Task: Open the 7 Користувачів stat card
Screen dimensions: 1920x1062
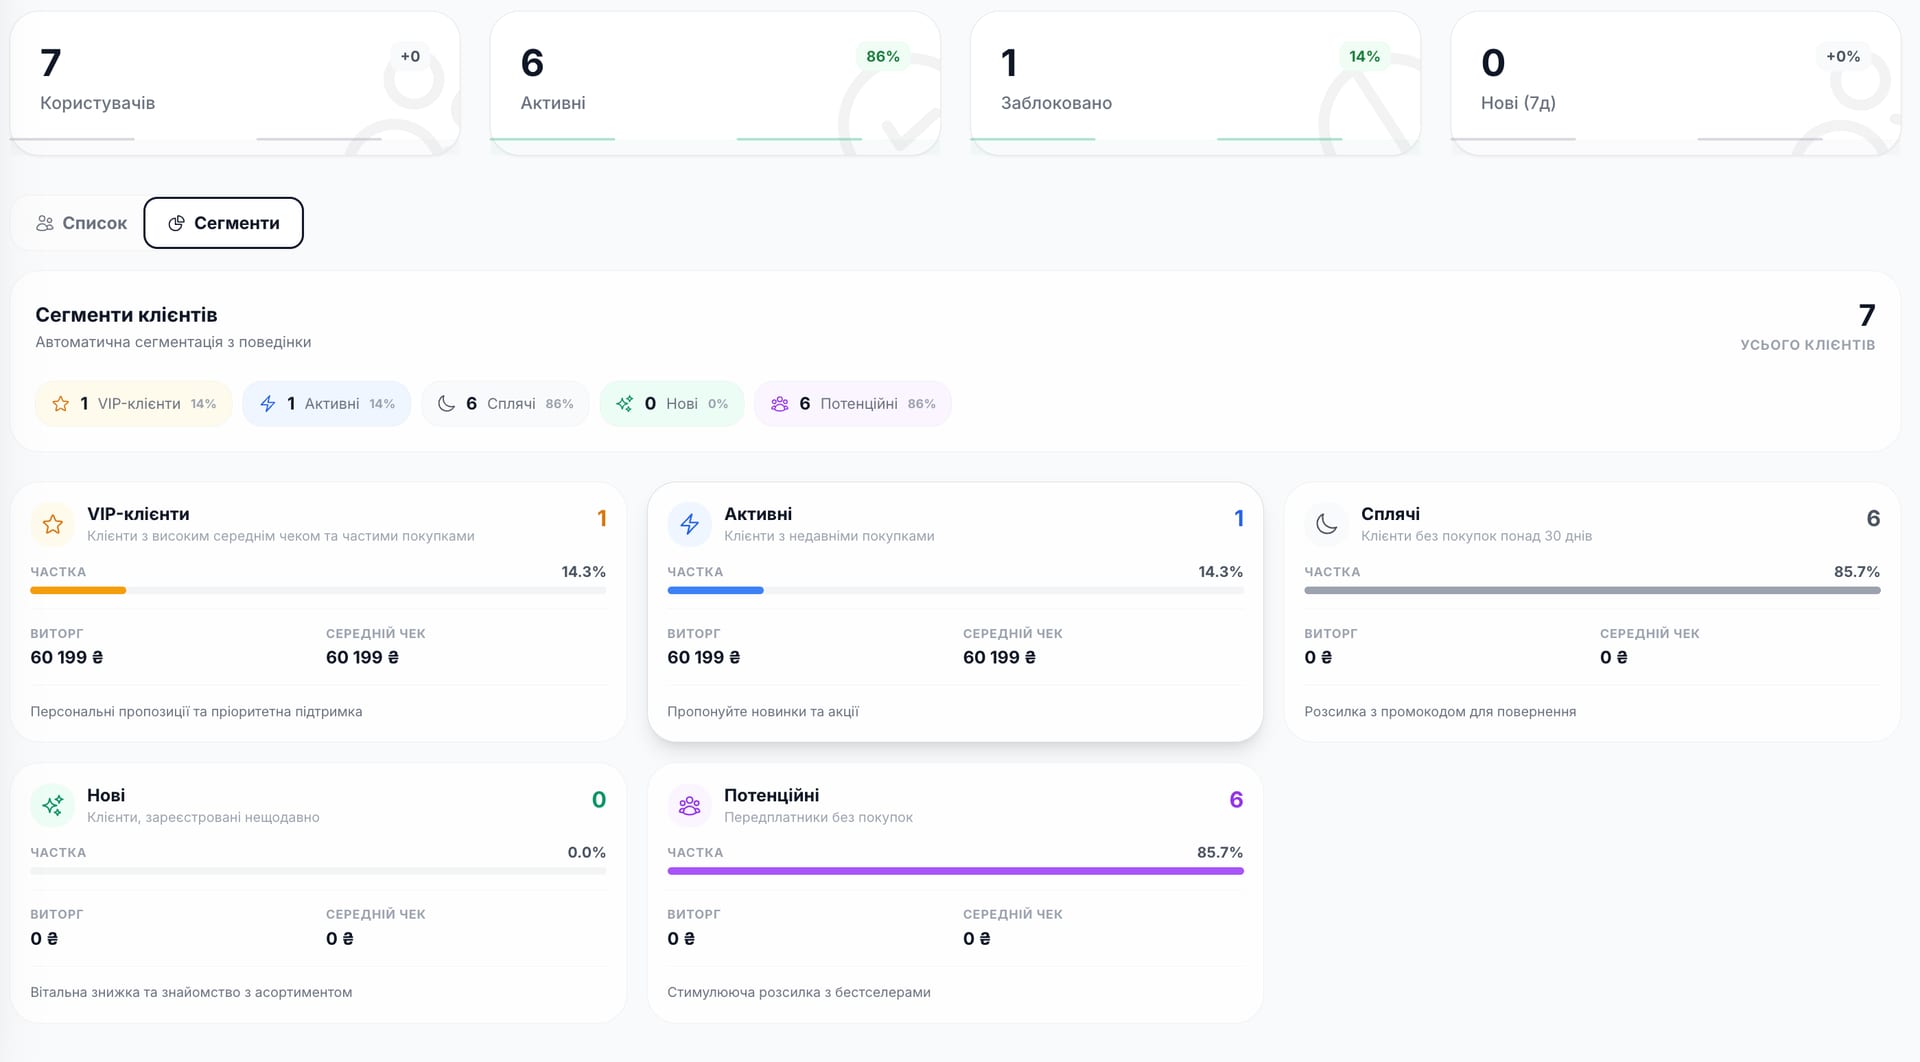Action: pos(235,83)
